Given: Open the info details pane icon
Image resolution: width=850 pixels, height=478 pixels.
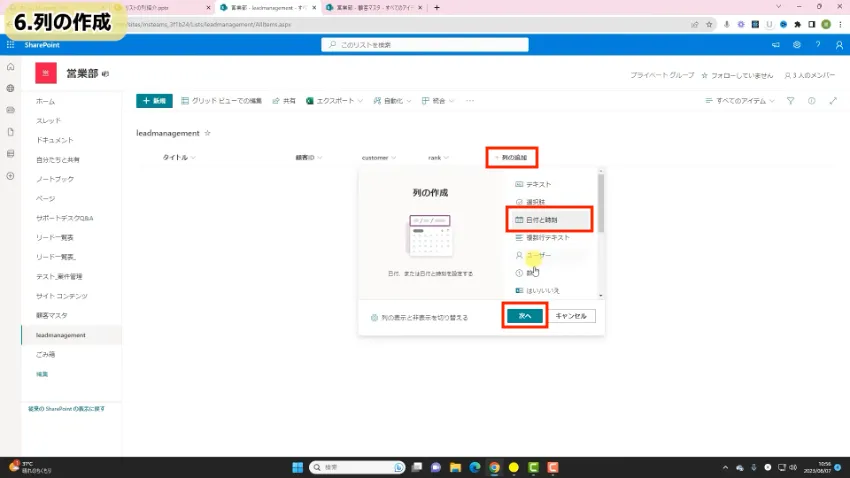Looking at the screenshot, I should click(811, 101).
